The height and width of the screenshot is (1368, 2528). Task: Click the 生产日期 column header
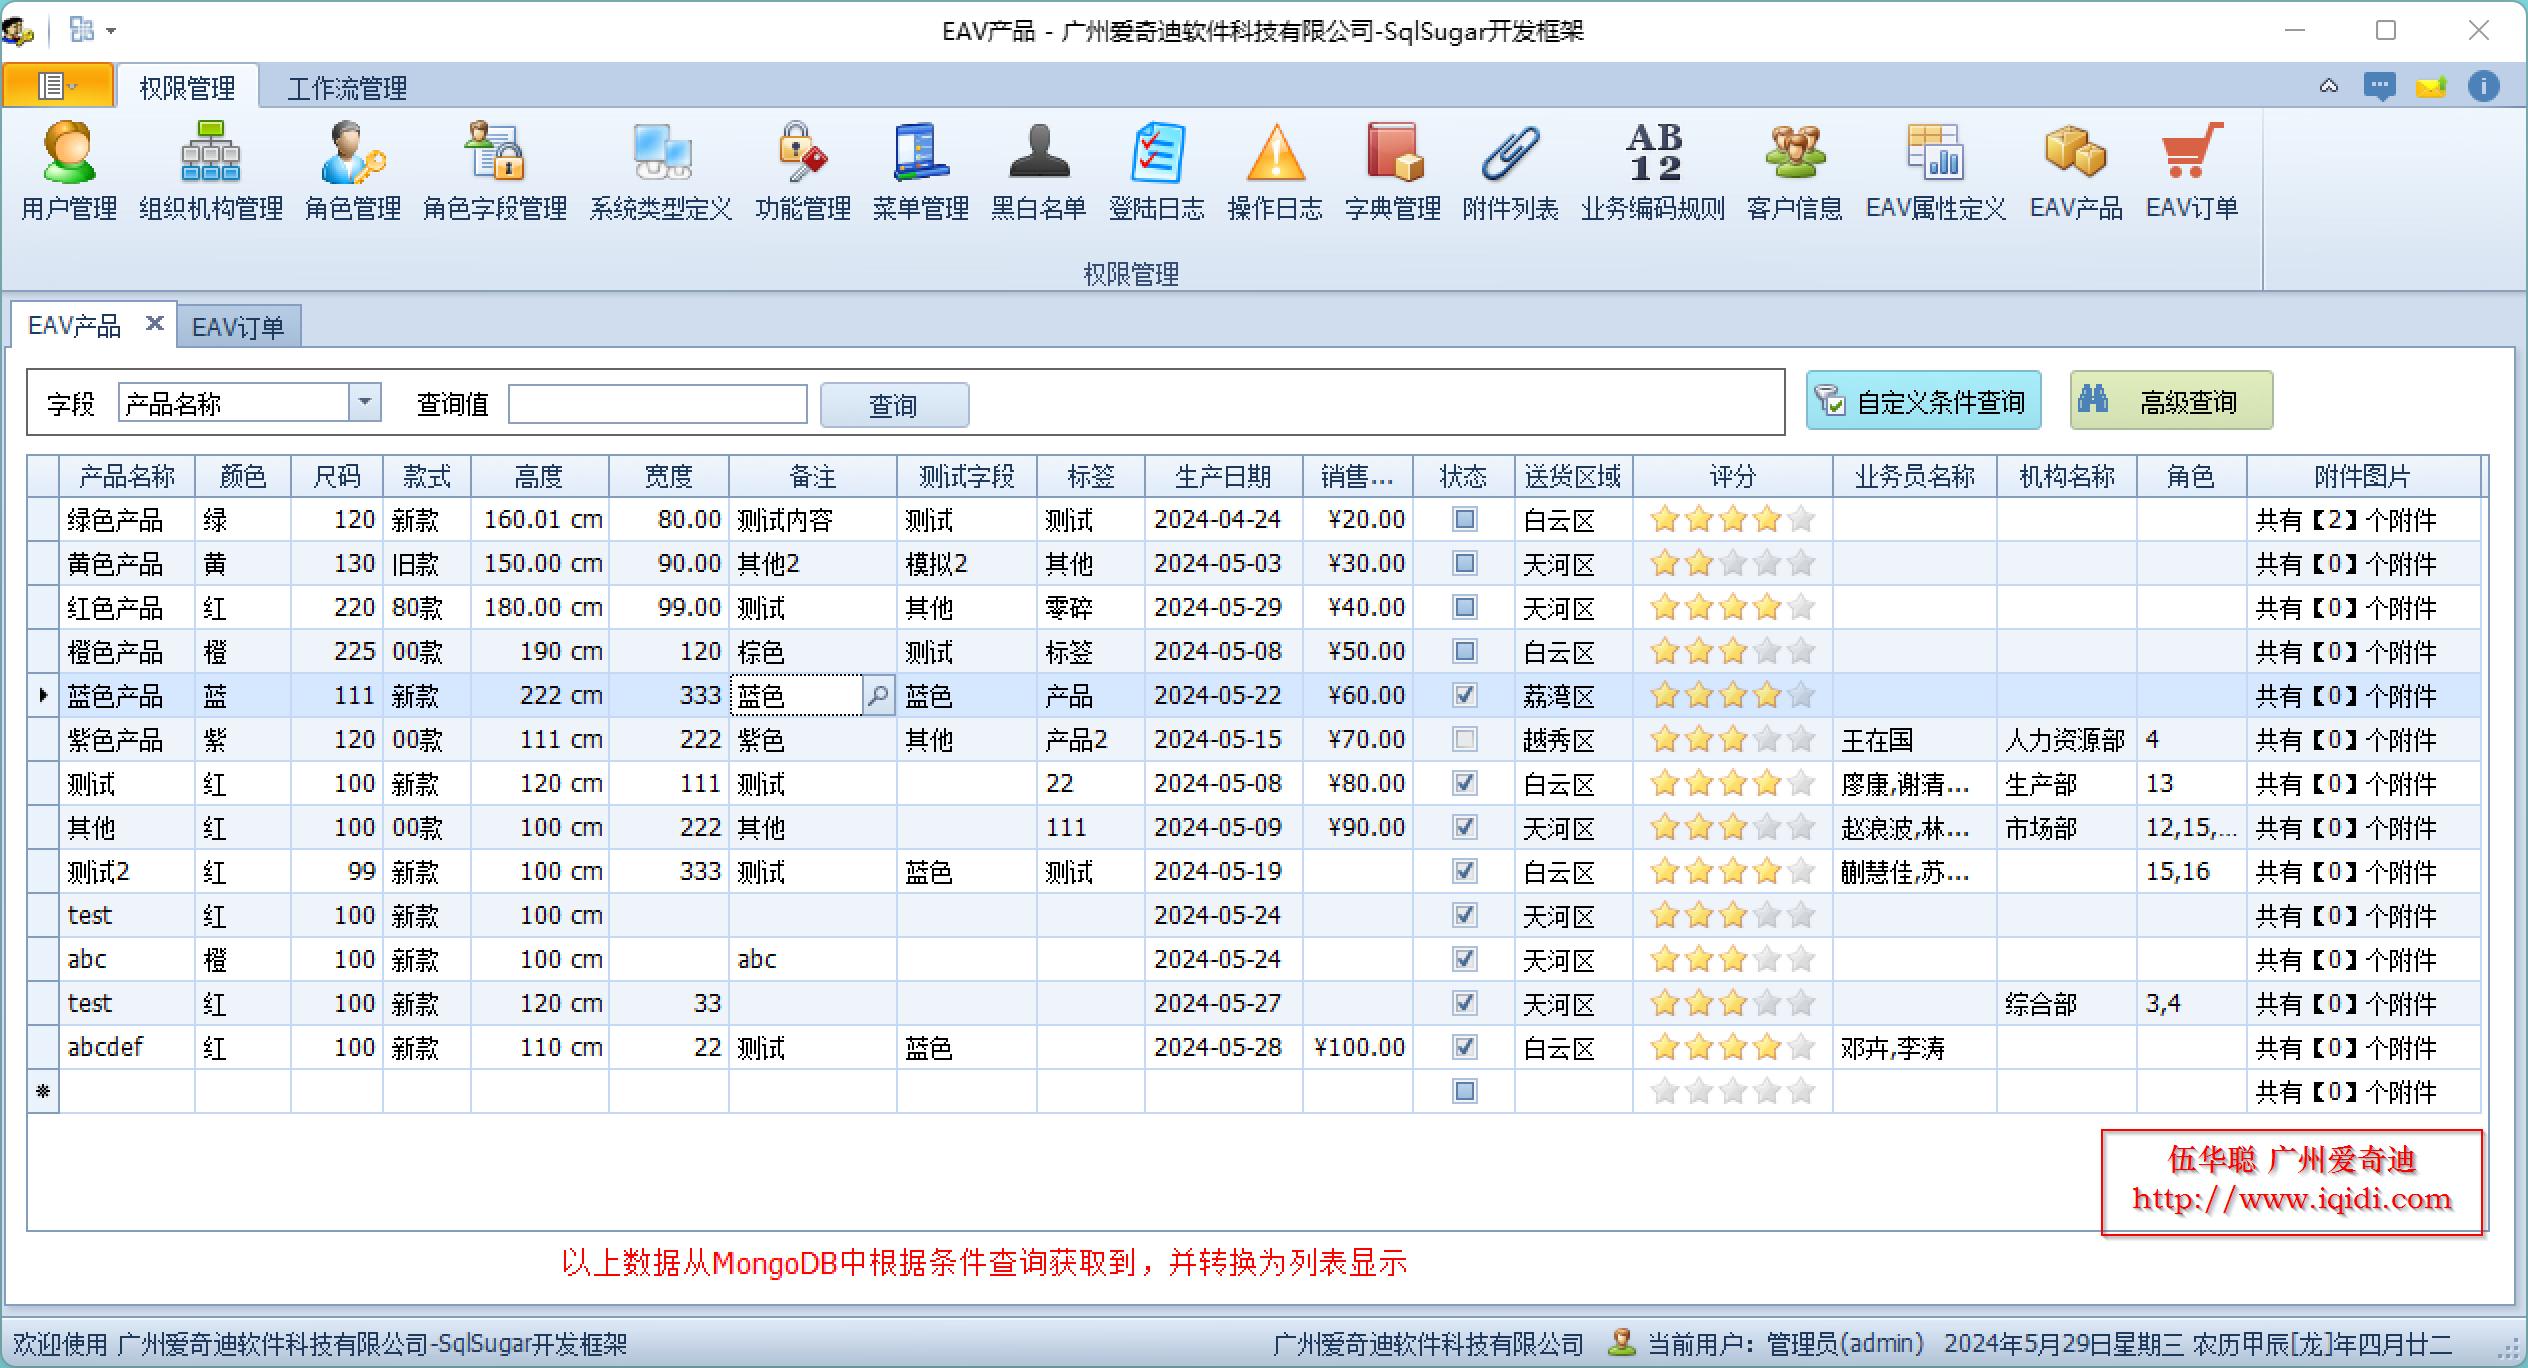tap(1223, 476)
